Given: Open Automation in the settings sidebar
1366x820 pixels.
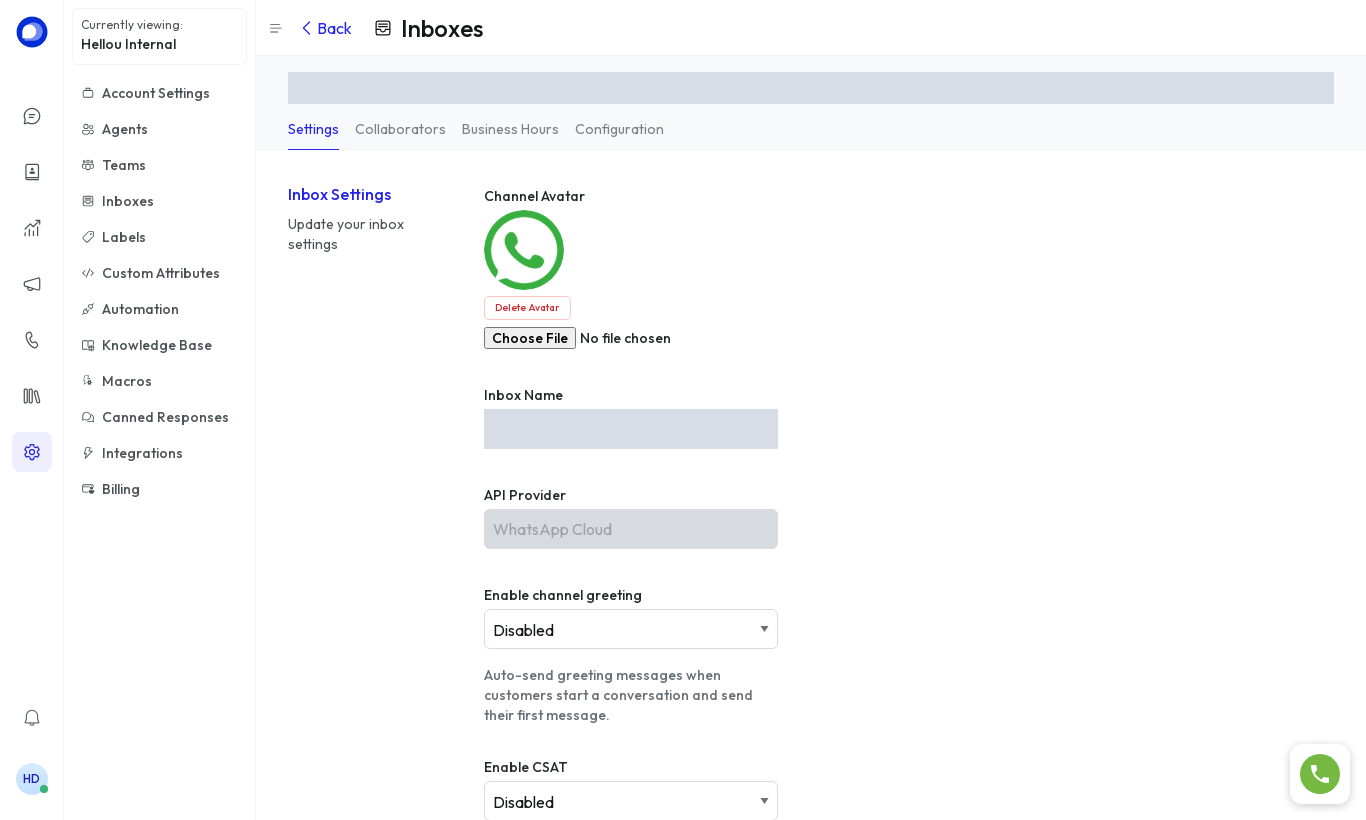Looking at the screenshot, I should 159,309.
